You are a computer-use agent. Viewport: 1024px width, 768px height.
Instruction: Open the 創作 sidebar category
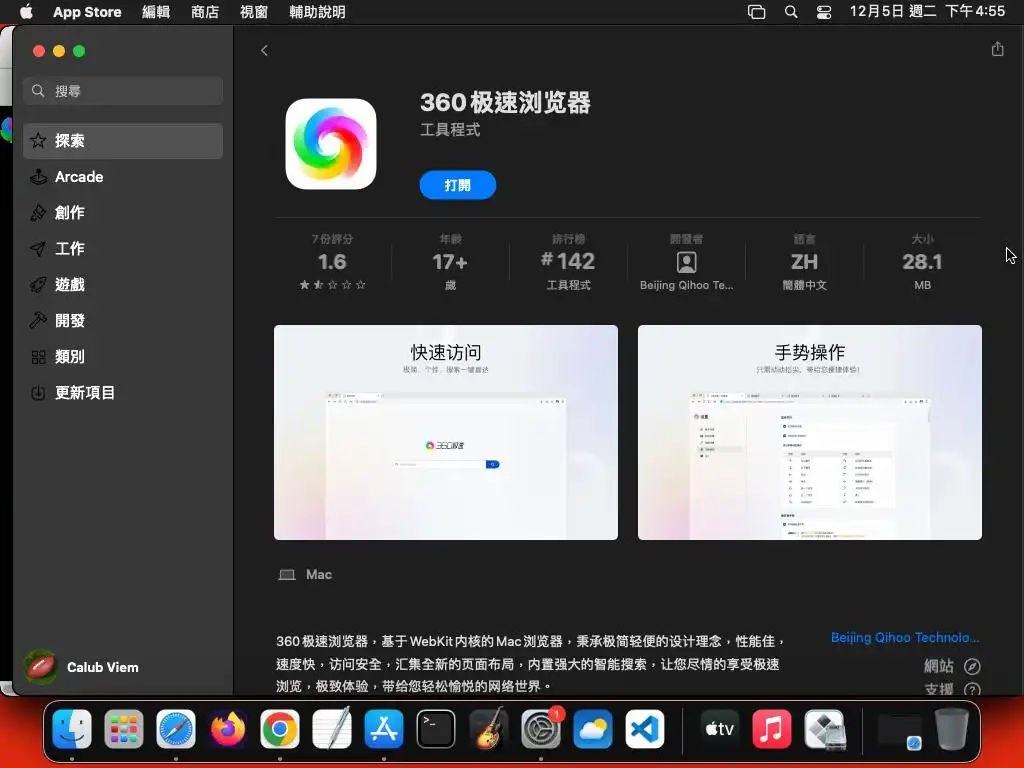pyautogui.click(x=123, y=212)
